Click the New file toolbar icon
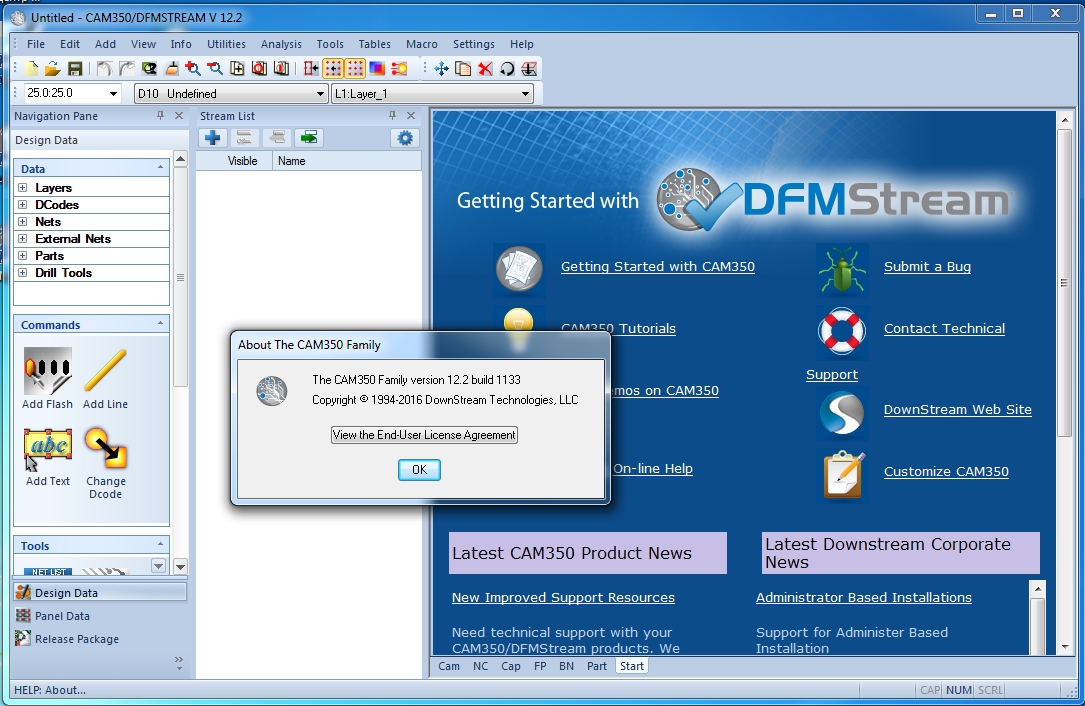Viewport: 1085px width, 706px height. 31,69
